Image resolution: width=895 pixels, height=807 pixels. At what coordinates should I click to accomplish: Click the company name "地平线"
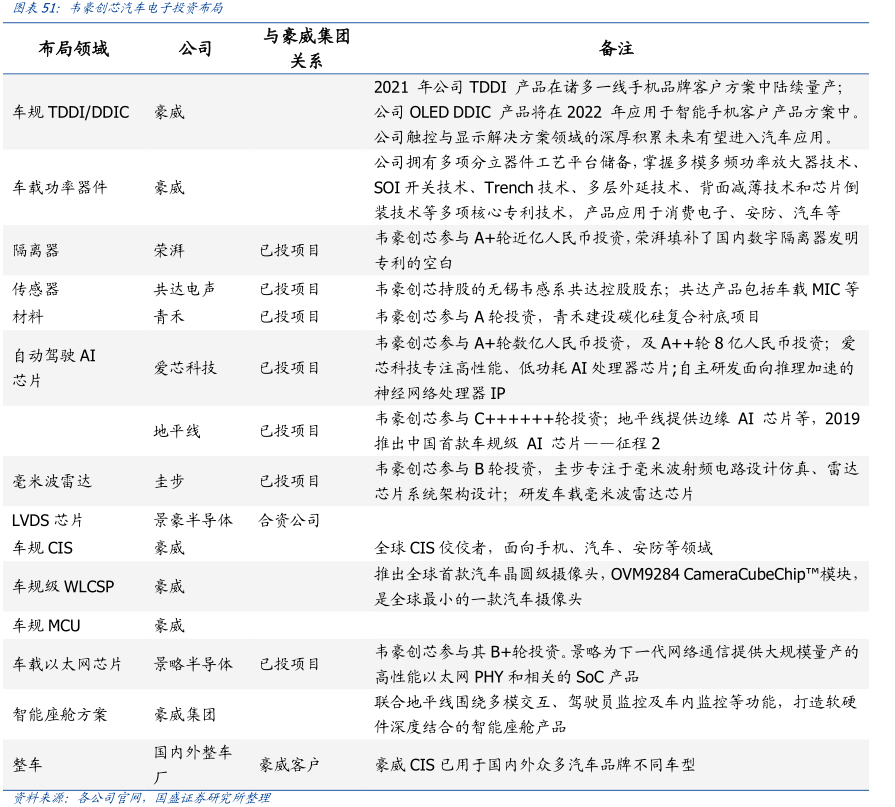pos(177,430)
